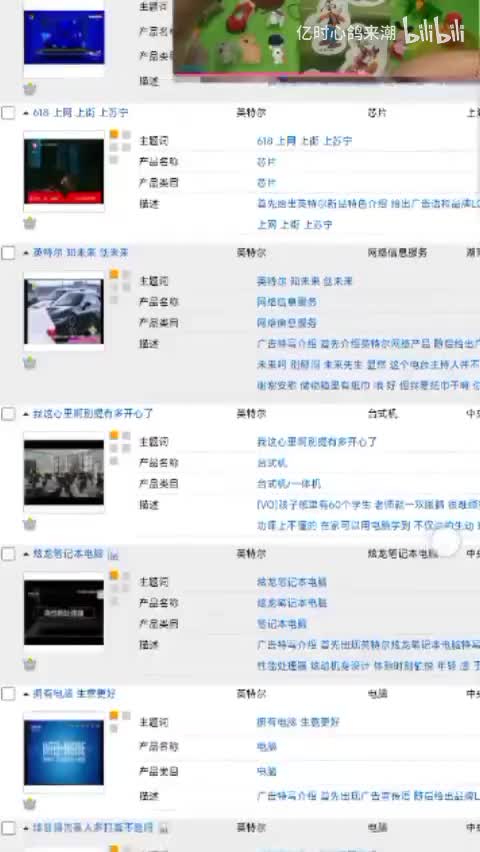This screenshot has width=480, height=852.
Task: Click orange rating square beside 618 thumbnail
Action: [114, 134]
